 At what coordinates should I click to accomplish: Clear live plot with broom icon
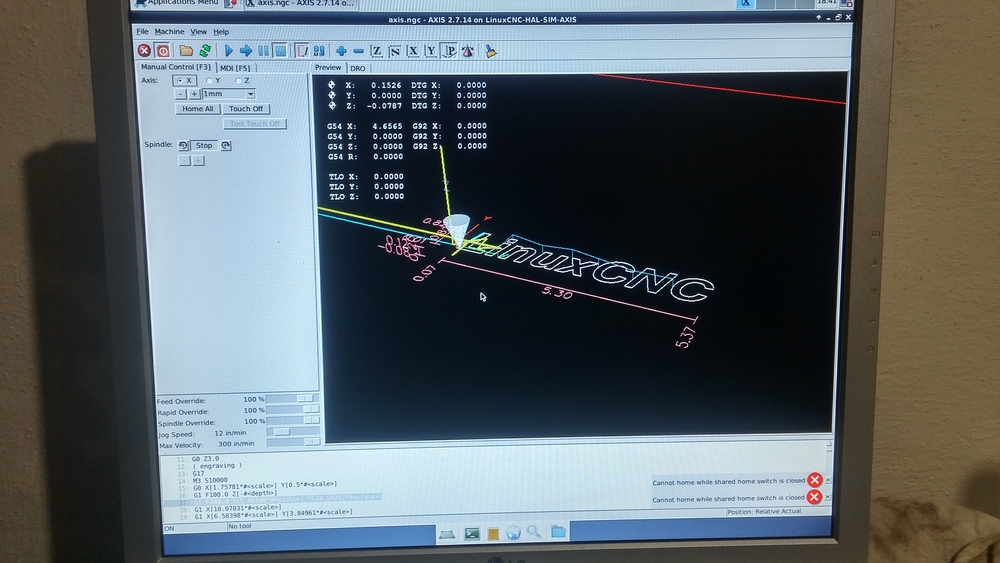(491, 51)
